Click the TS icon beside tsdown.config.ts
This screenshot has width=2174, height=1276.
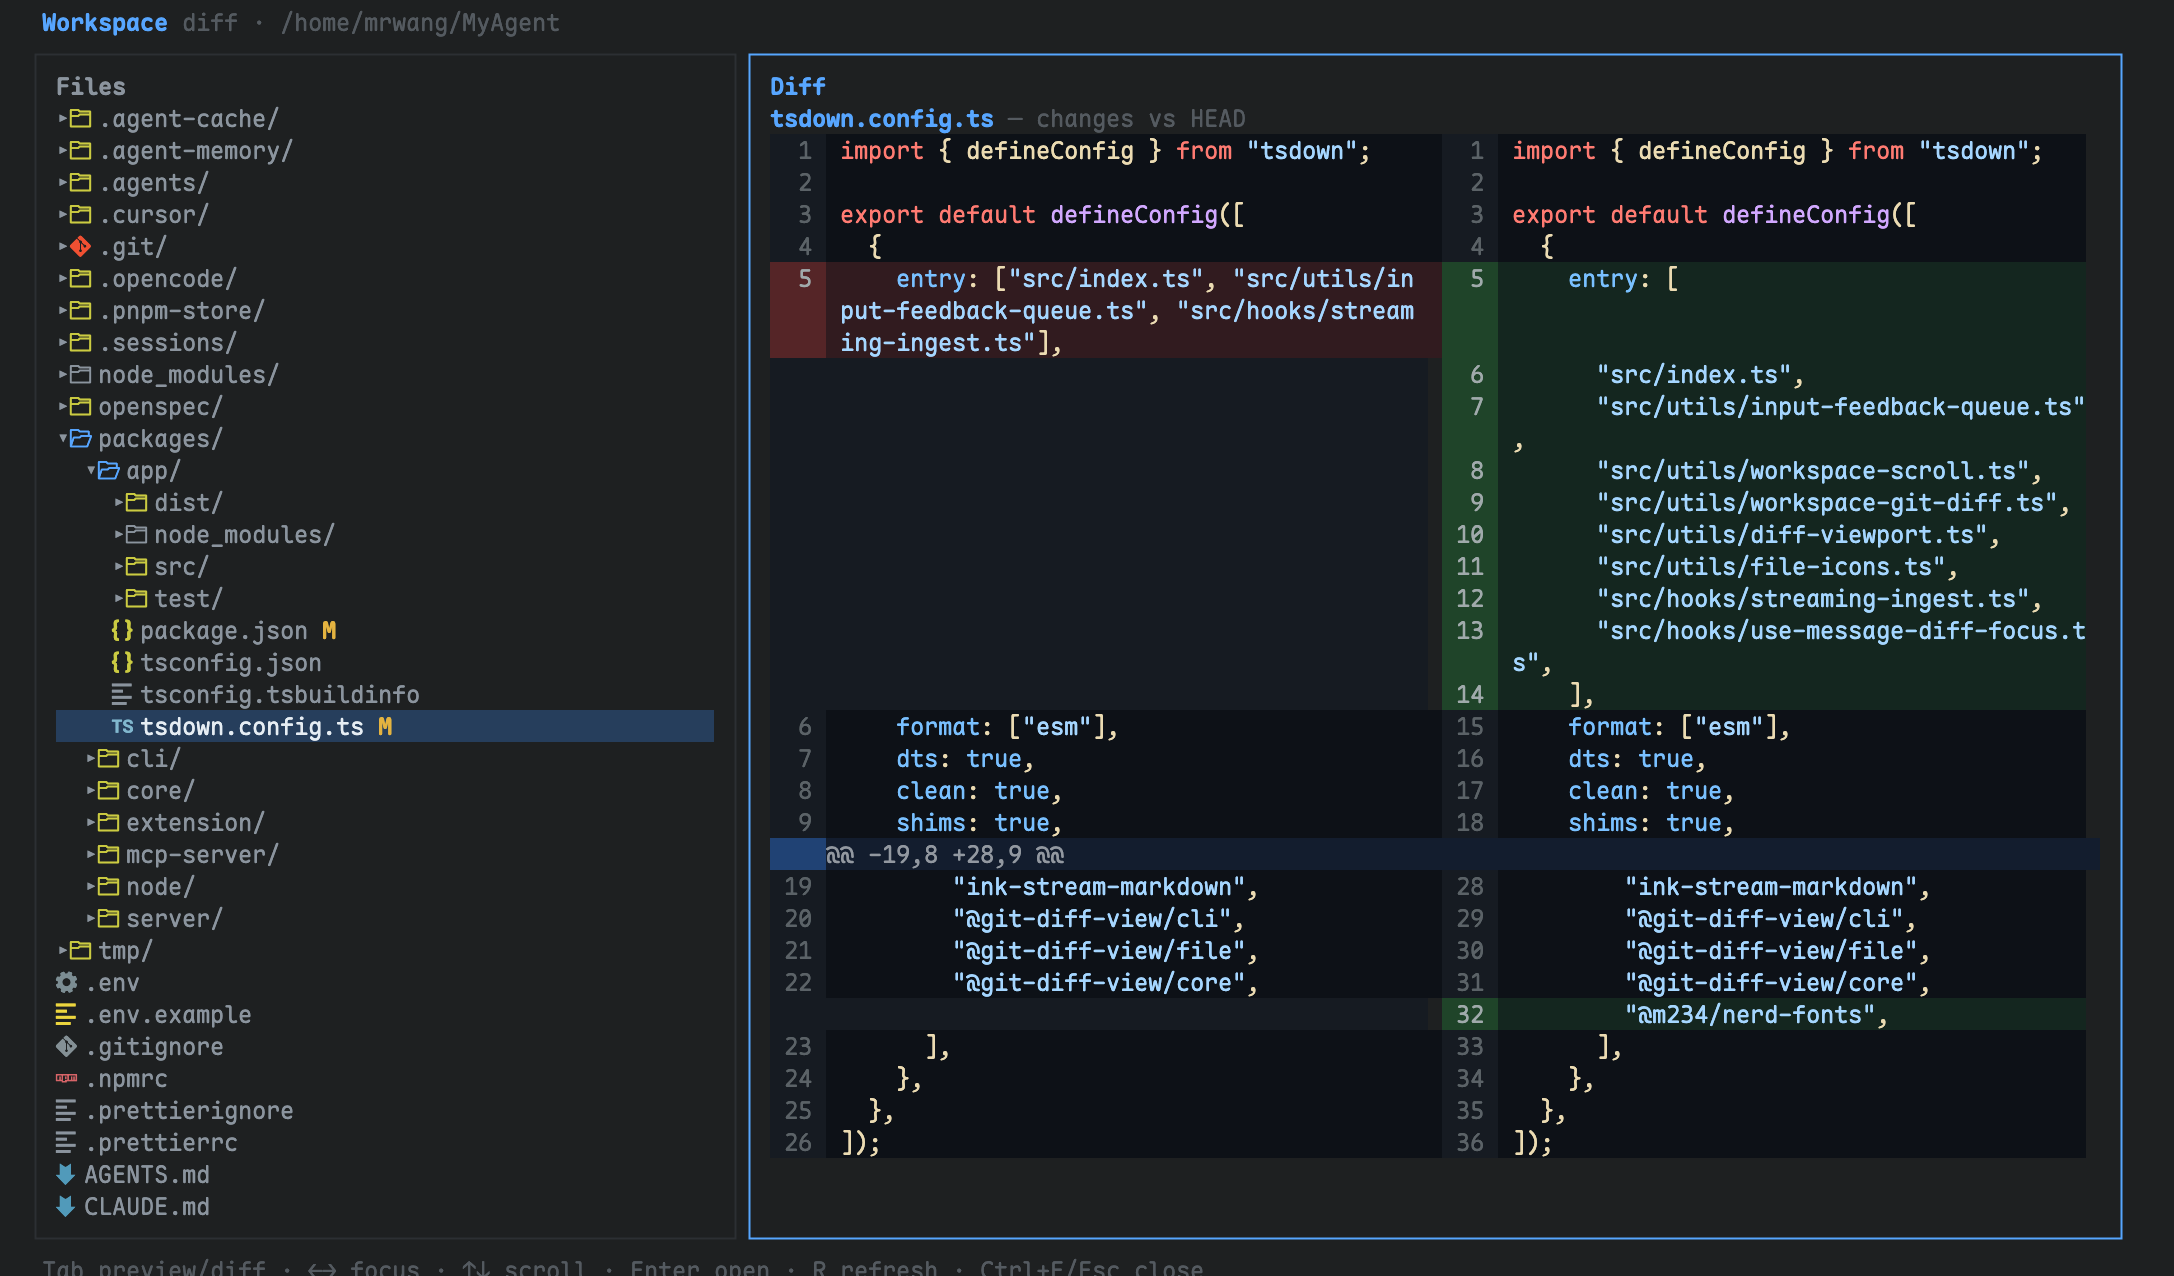point(122,726)
